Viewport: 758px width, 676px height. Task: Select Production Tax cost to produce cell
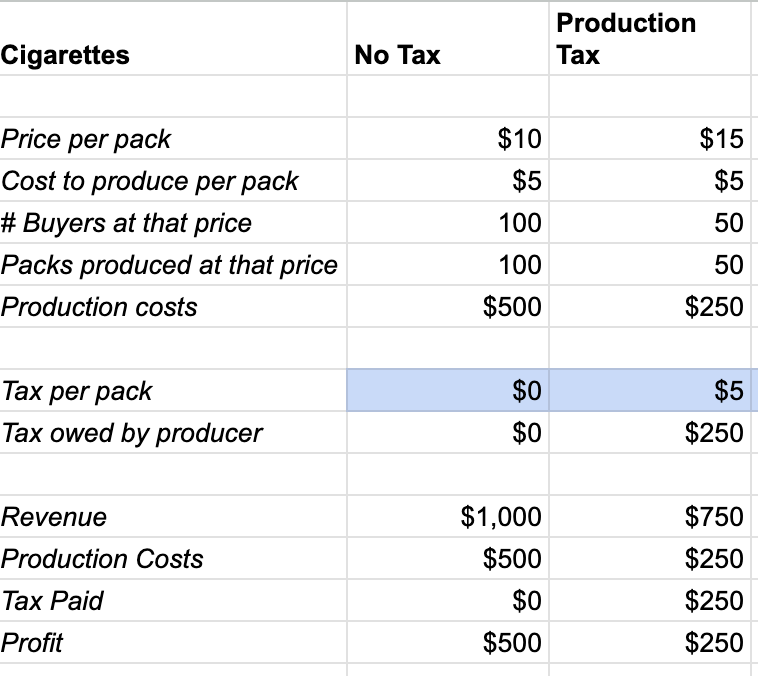tap(650, 180)
